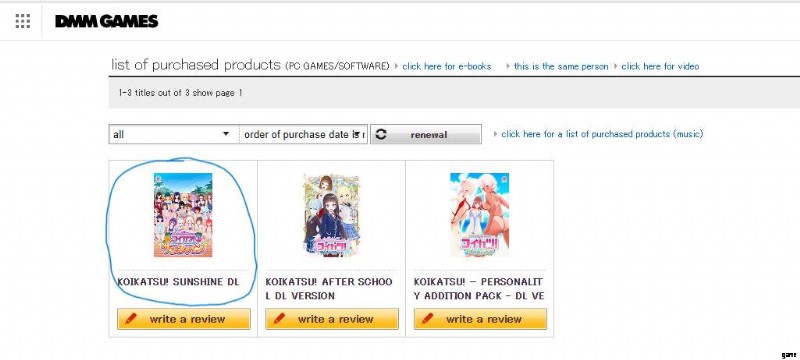Follow 'this is the same person' link
The image size is (800, 360).
pos(561,66)
